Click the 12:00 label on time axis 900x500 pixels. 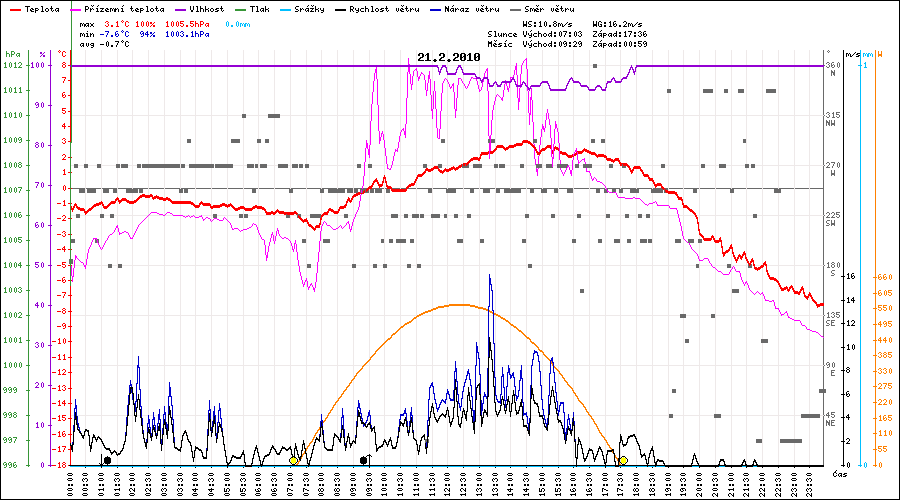coord(448,482)
